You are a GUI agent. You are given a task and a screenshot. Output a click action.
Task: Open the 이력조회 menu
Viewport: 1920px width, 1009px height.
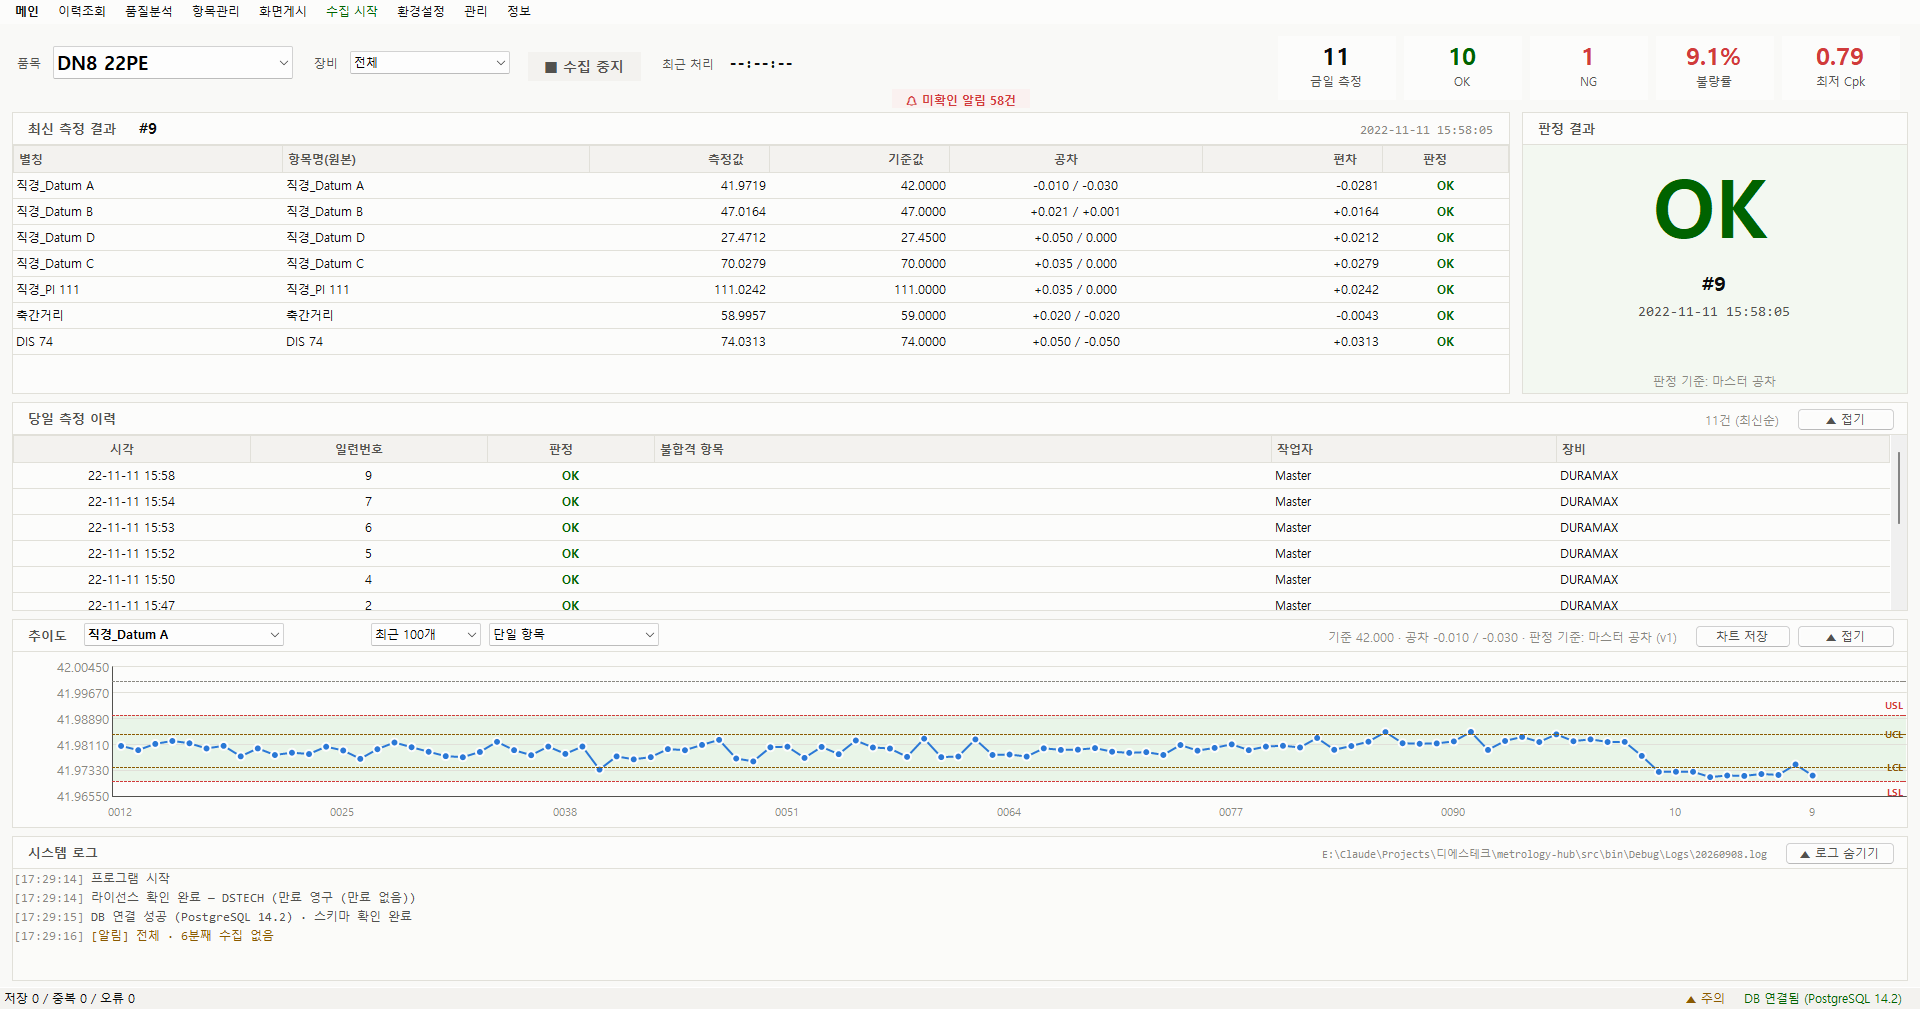(82, 11)
